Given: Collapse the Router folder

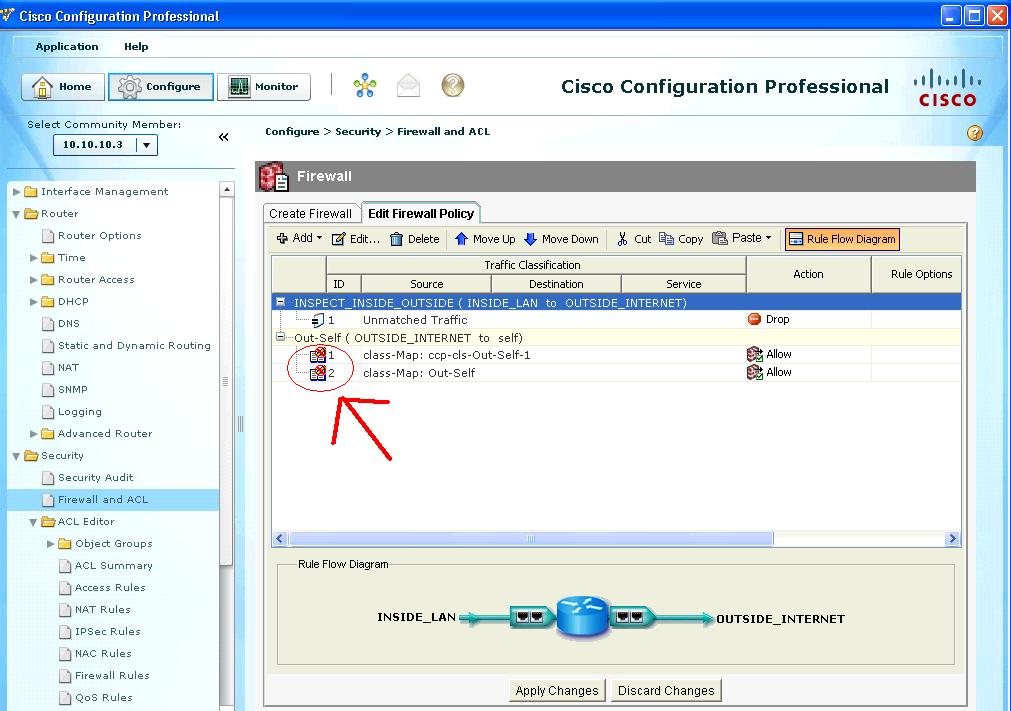Looking at the screenshot, I should tap(17, 214).
